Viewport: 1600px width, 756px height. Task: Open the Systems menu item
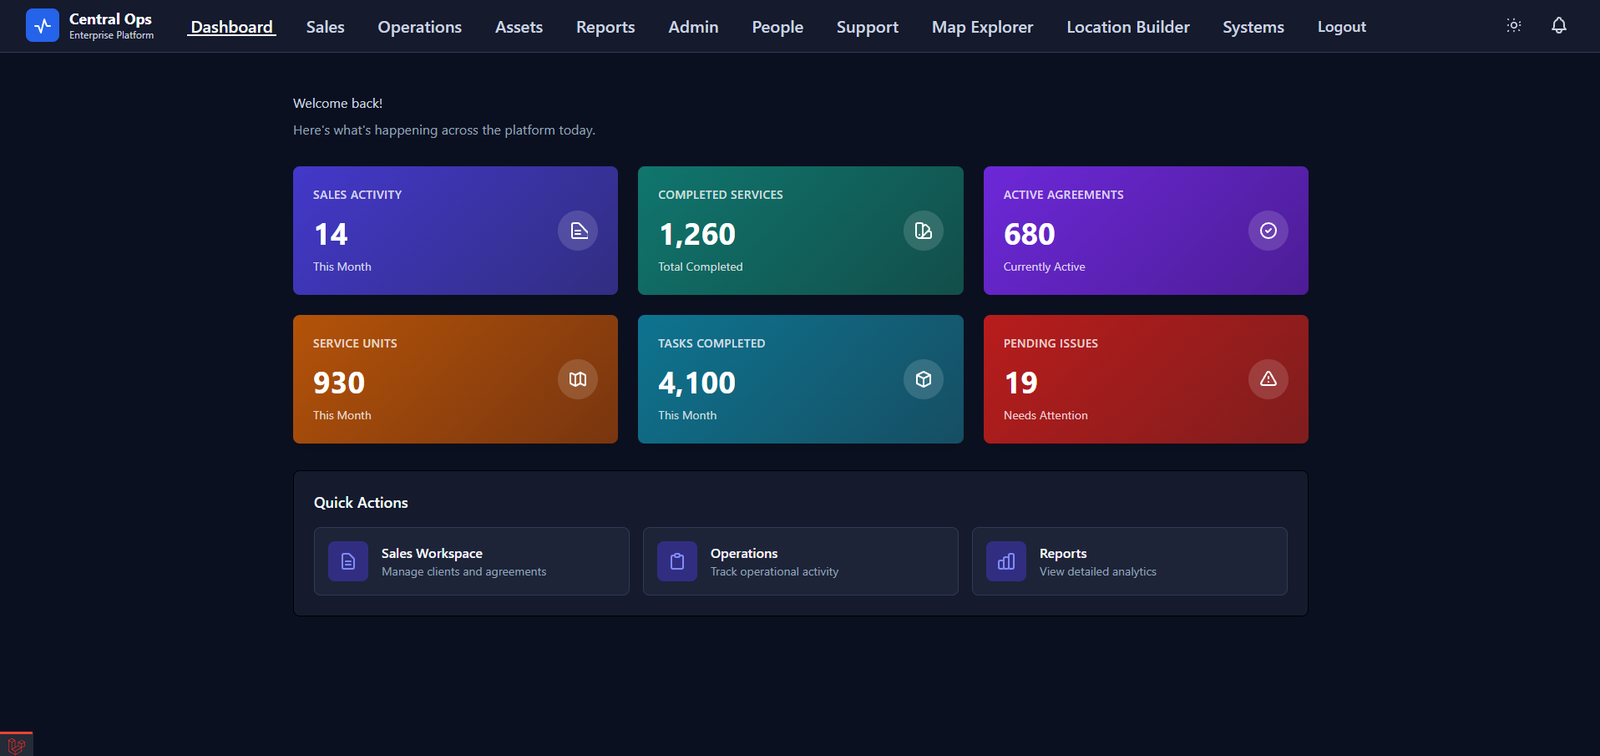[1253, 27]
